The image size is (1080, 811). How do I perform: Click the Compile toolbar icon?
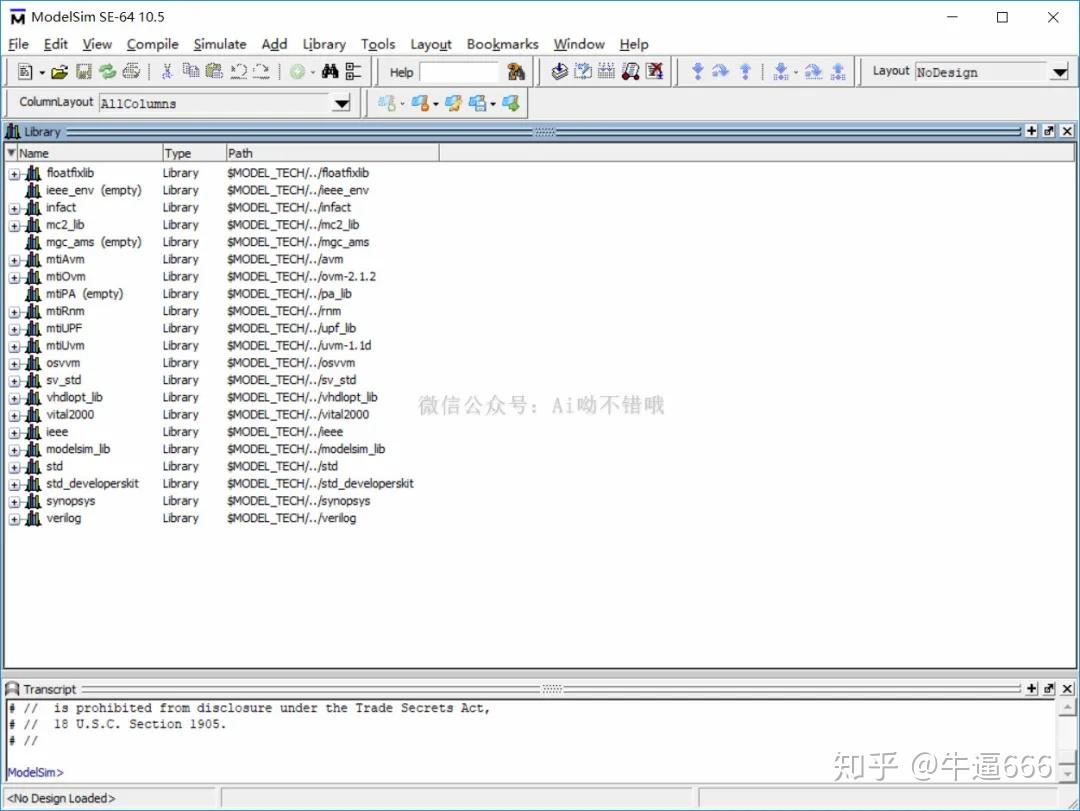(x=559, y=72)
